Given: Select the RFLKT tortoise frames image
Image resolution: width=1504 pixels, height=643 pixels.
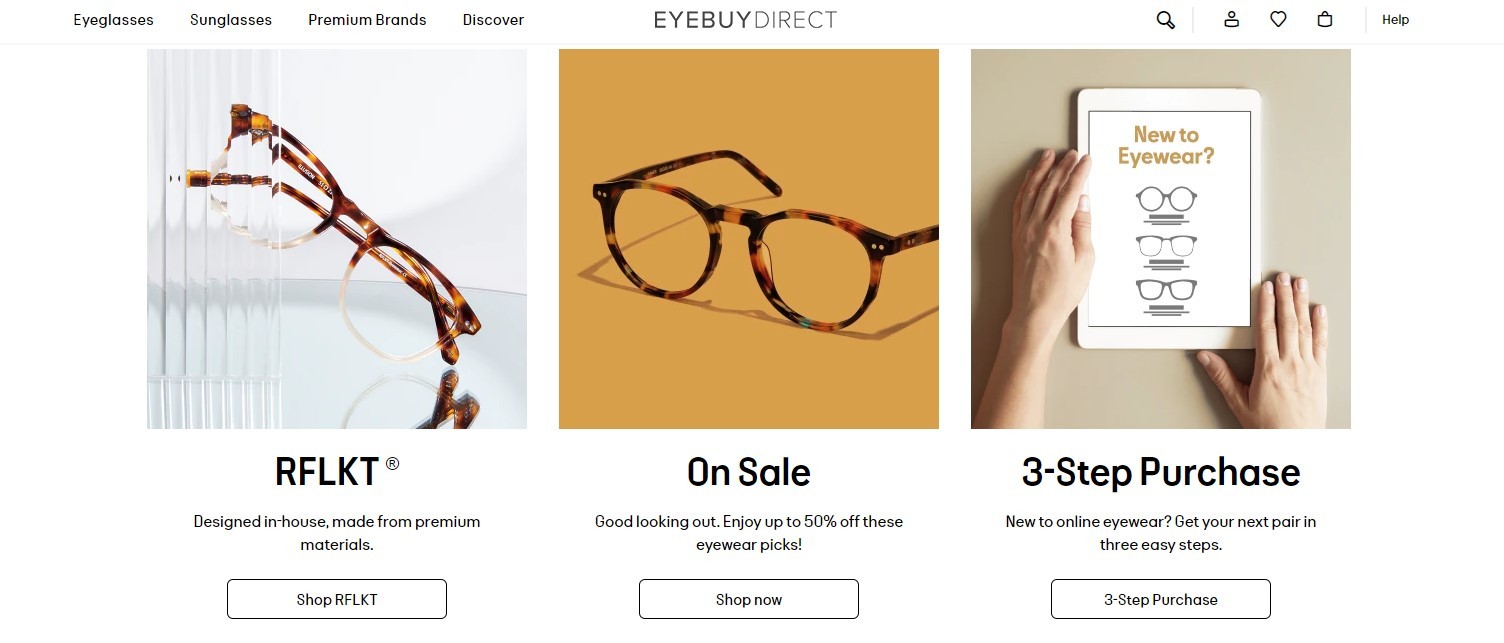Looking at the screenshot, I should (x=337, y=238).
